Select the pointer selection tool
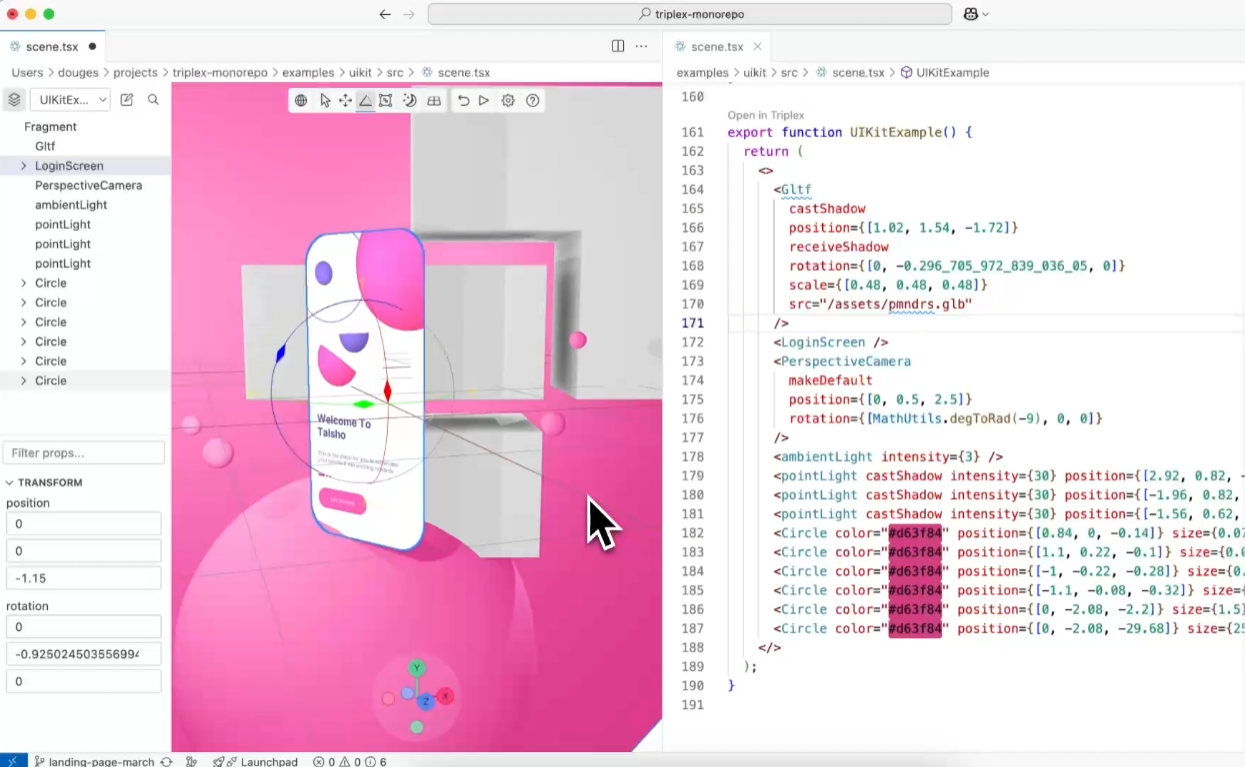This screenshot has width=1245, height=767. pos(325,100)
